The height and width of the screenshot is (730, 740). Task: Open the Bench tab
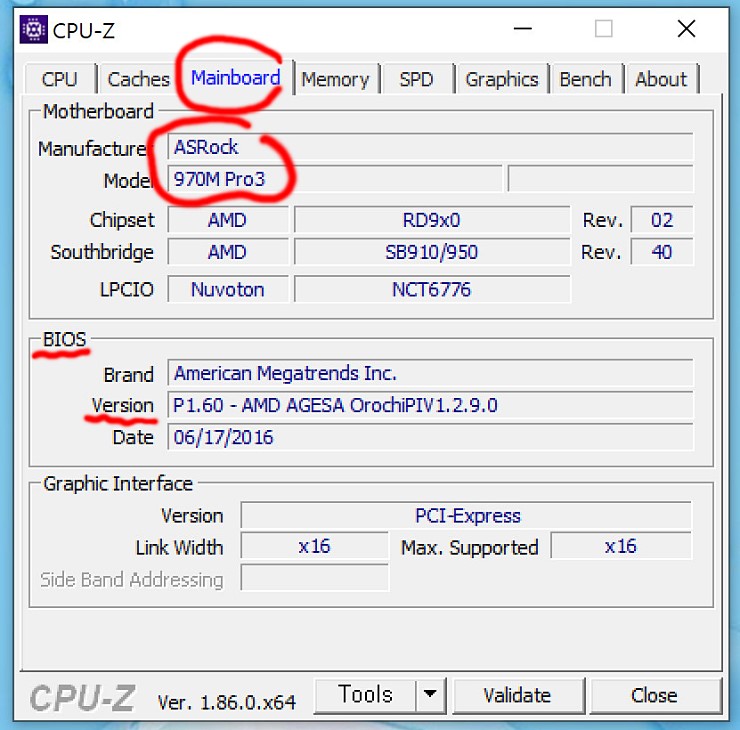click(x=585, y=79)
